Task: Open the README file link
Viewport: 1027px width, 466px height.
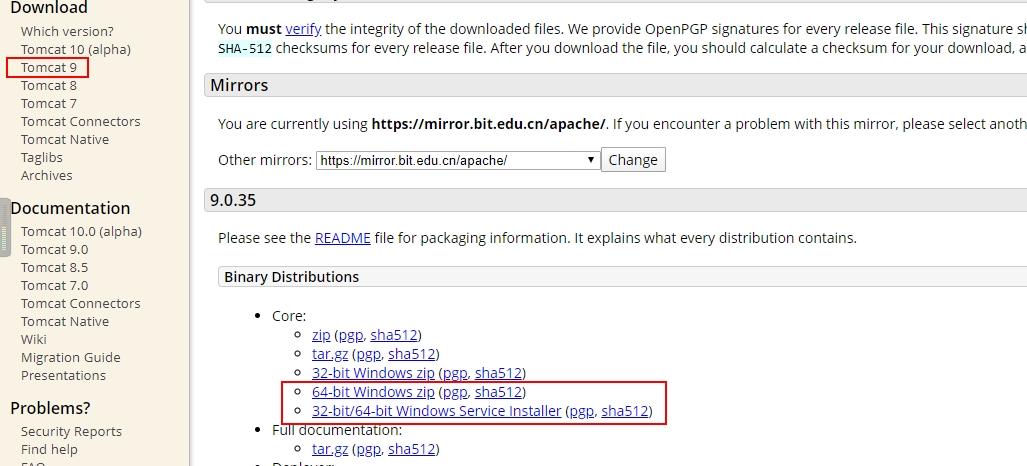Action: (x=342, y=238)
